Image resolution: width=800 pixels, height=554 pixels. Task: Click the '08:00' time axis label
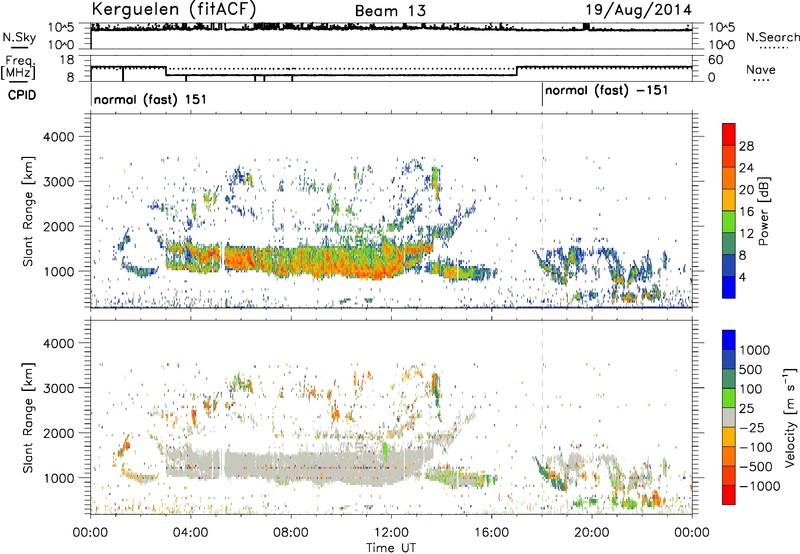291,533
